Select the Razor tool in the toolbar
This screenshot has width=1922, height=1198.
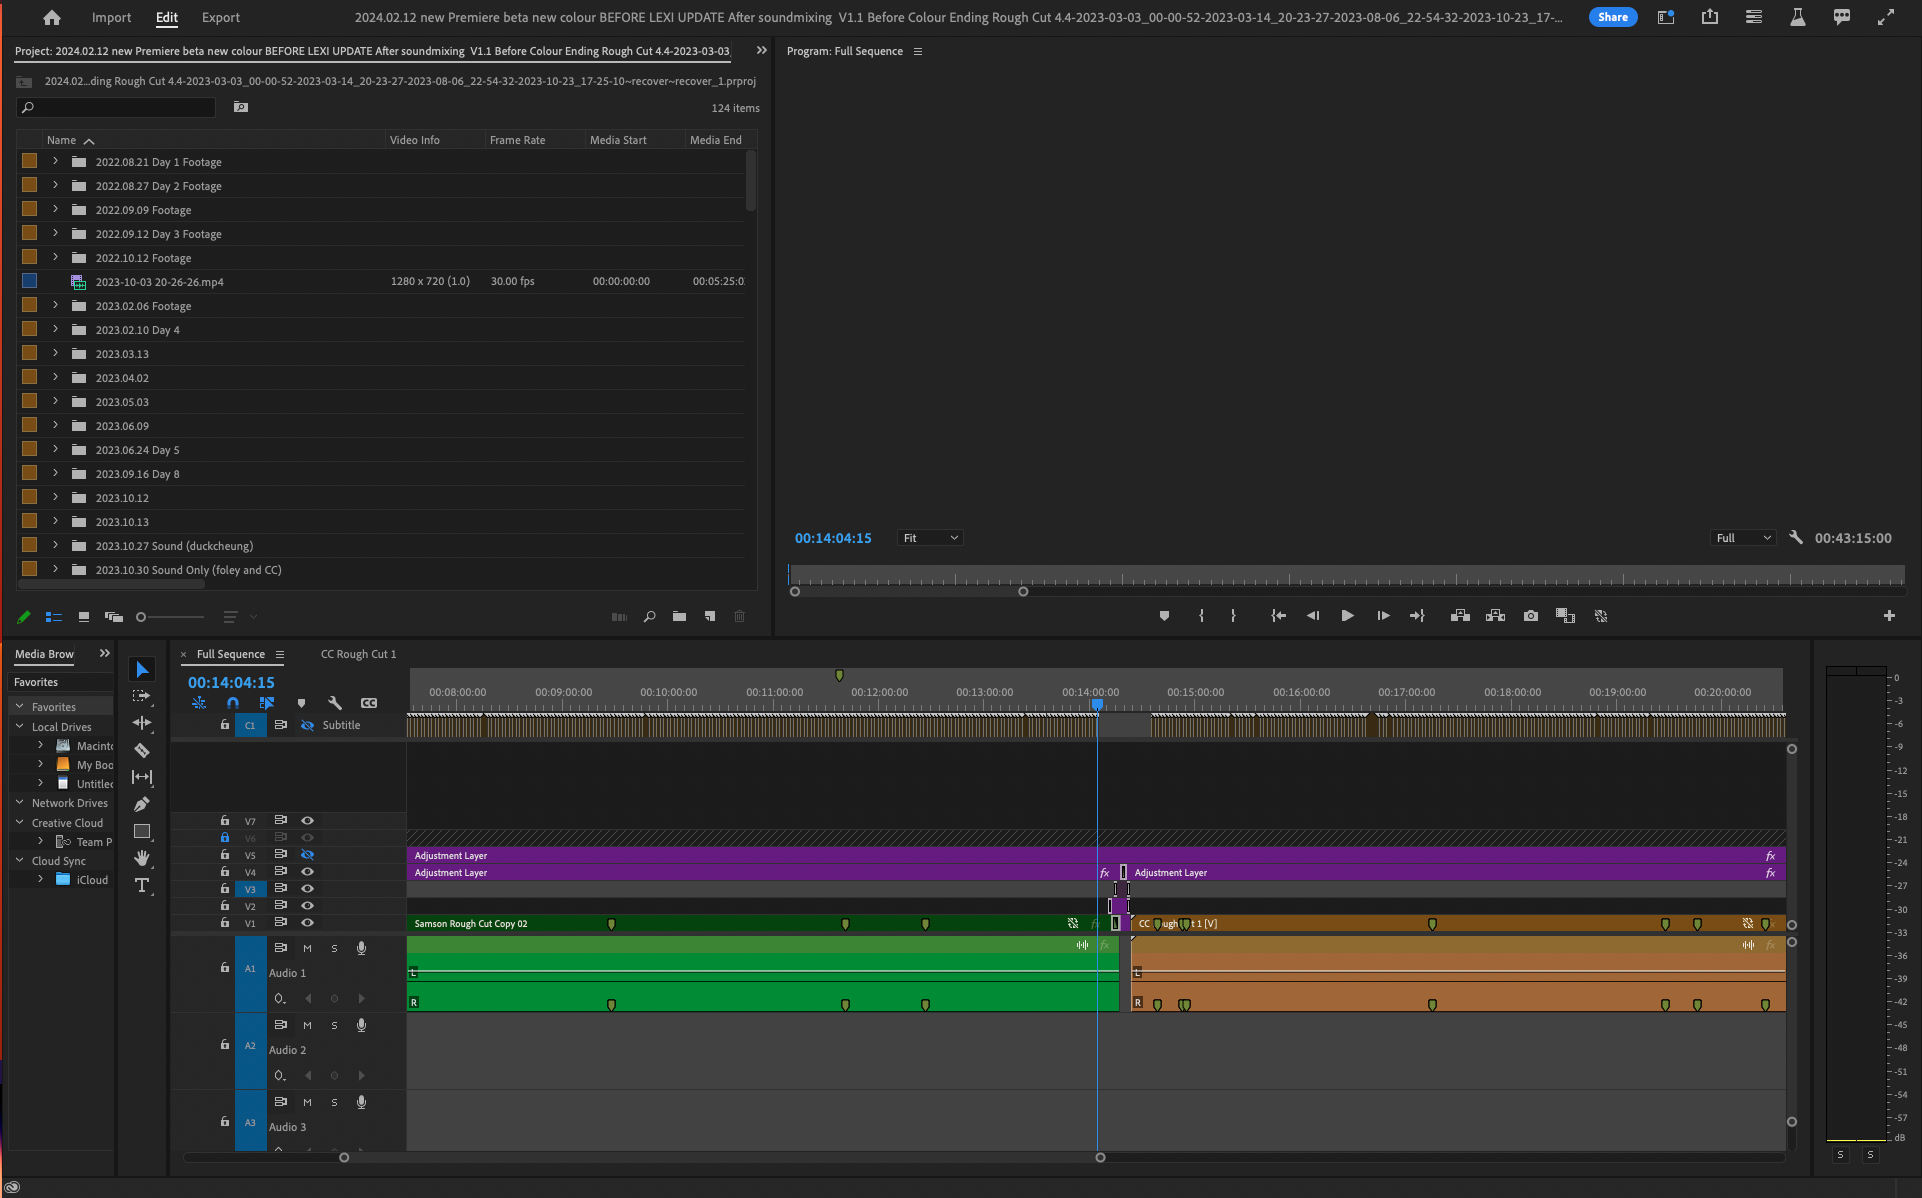click(142, 750)
